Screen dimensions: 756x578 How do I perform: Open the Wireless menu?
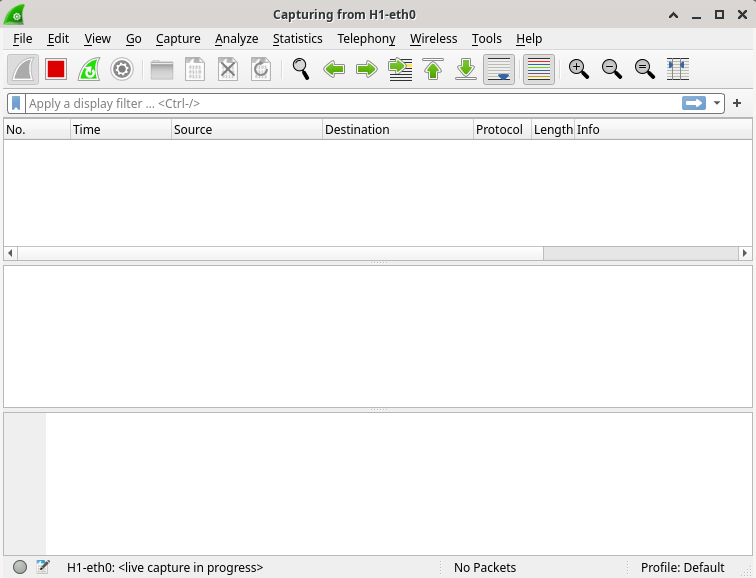pyautogui.click(x=433, y=39)
